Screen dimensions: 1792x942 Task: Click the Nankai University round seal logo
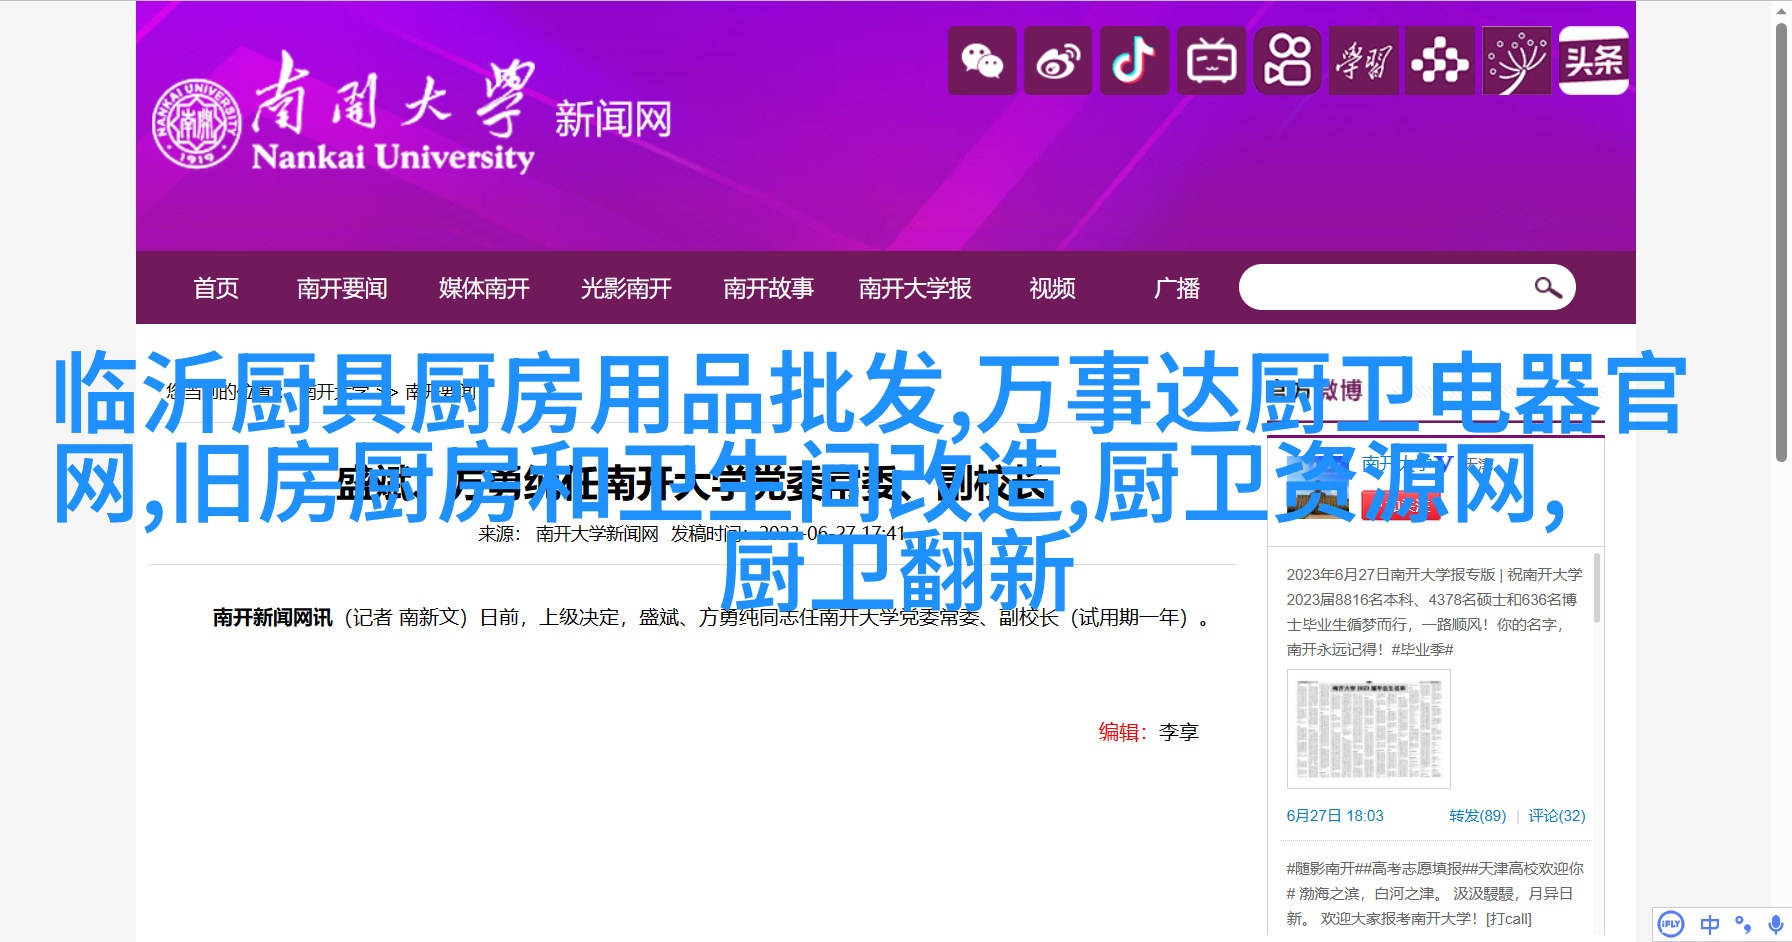(x=197, y=123)
